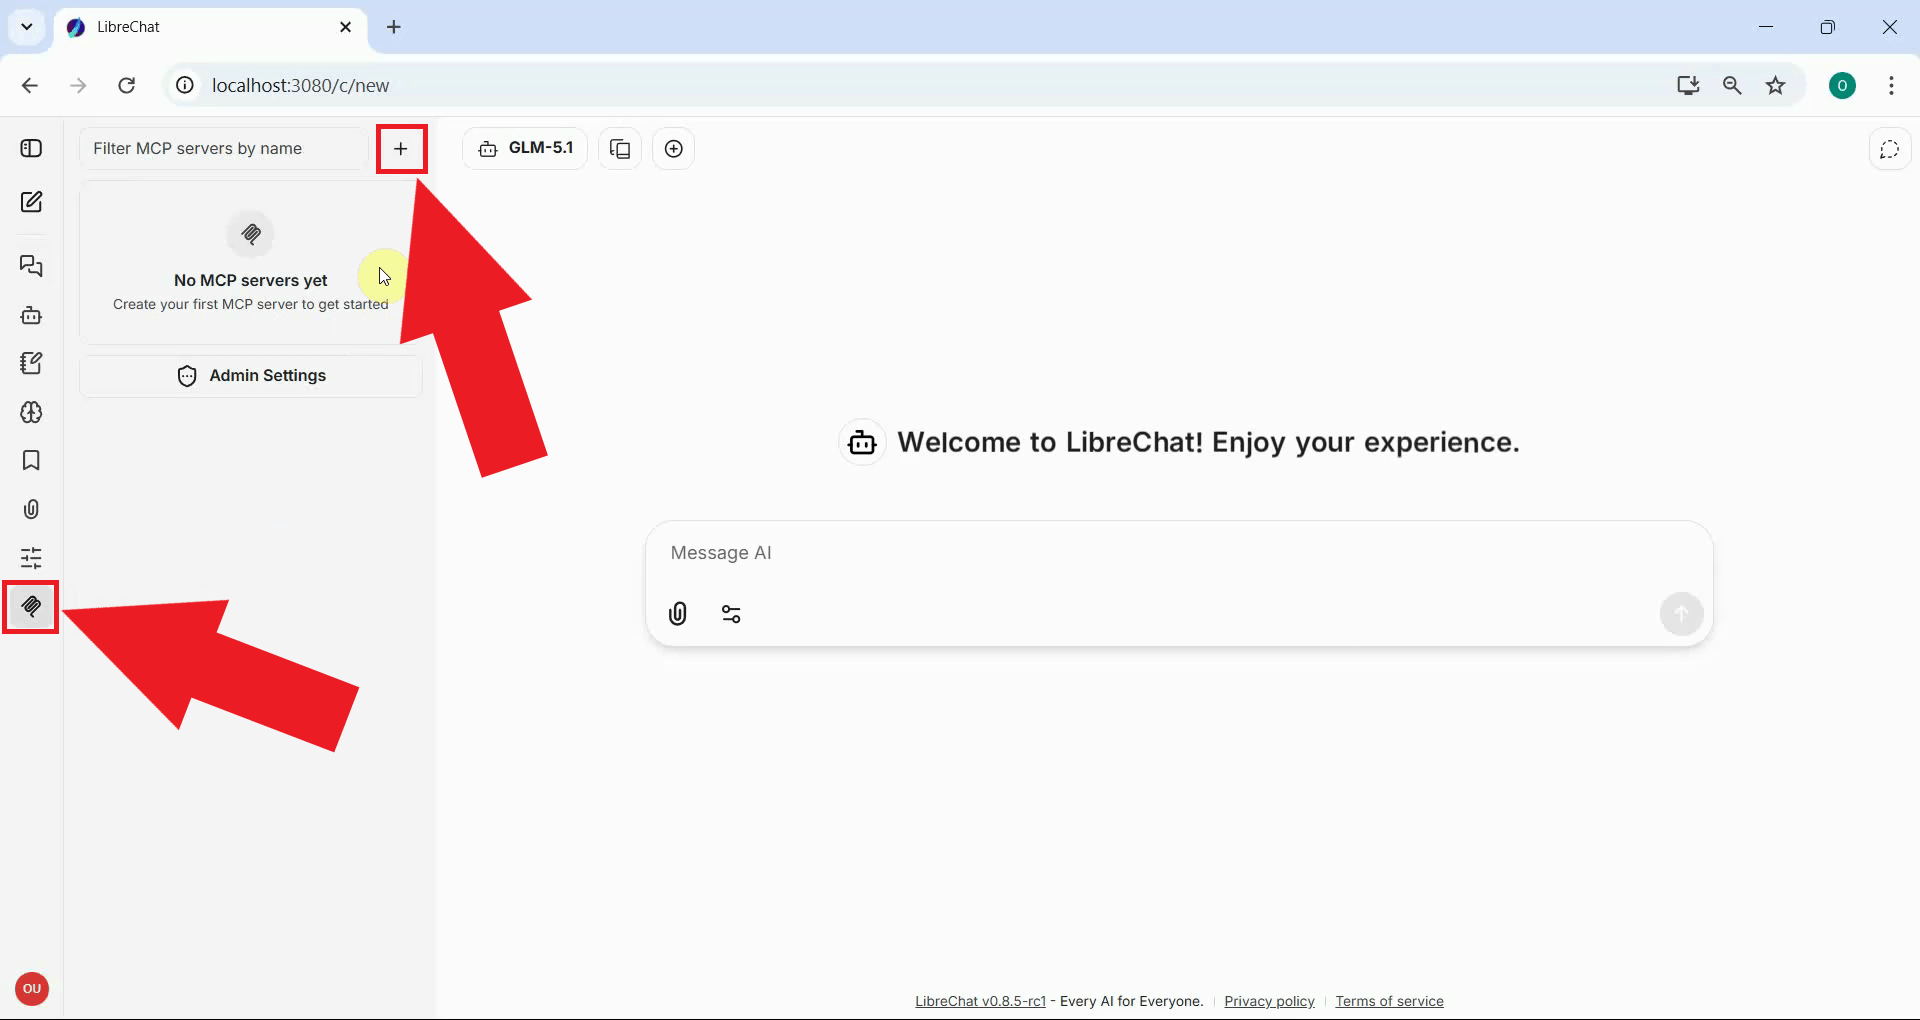Viewport: 1920px width, 1020px height.
Task: Open a new browser tab
Action: tap(394, 27)
